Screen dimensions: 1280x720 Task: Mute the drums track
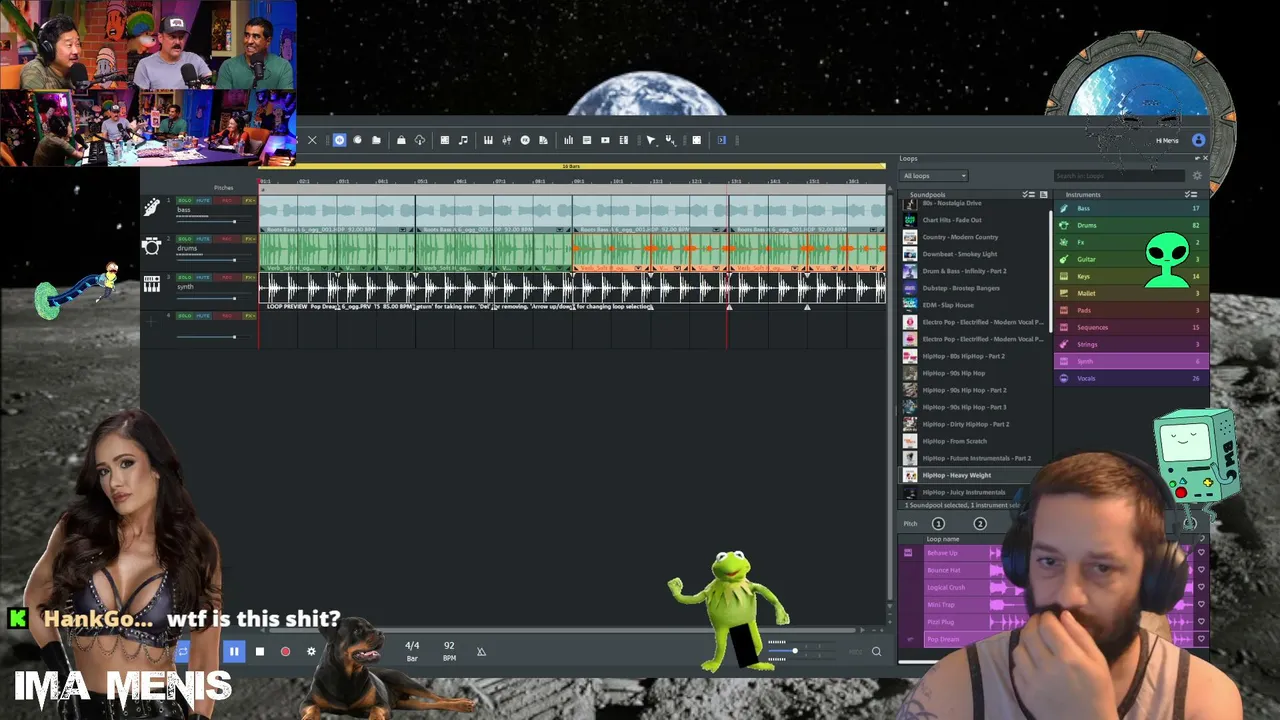[203, 239]
